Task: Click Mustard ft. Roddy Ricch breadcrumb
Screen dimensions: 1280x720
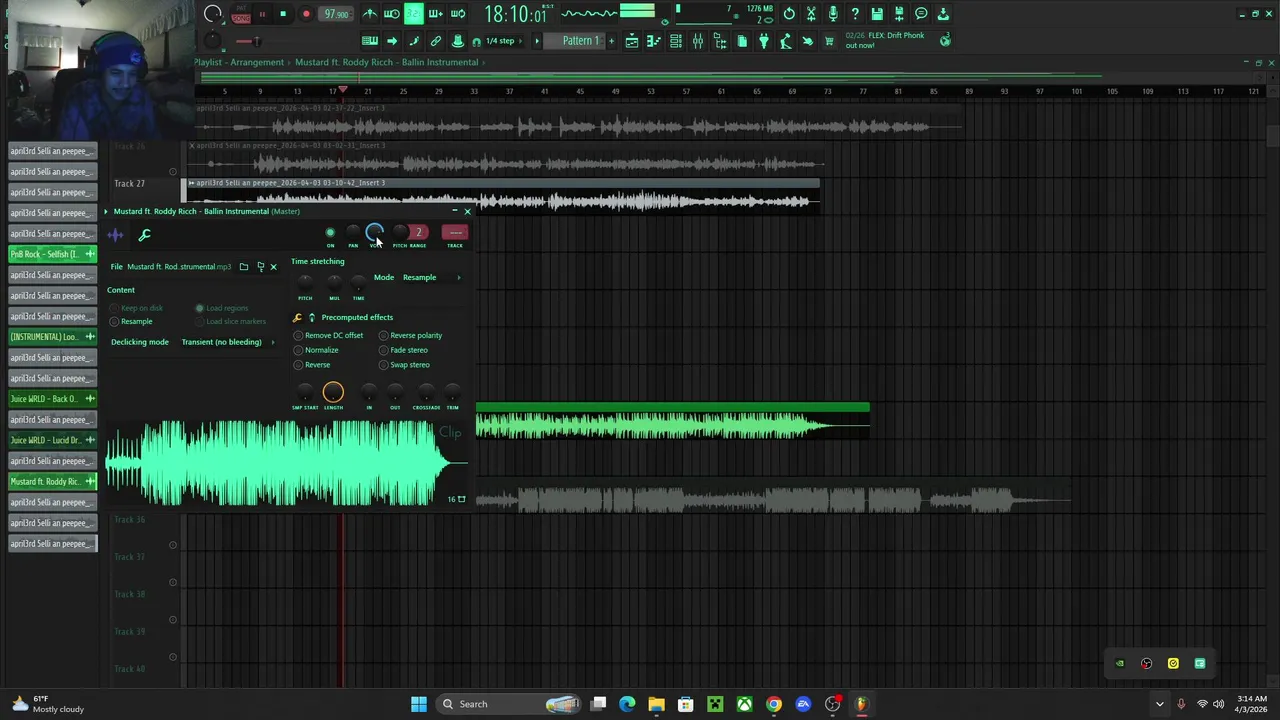Action: point(386,62)
